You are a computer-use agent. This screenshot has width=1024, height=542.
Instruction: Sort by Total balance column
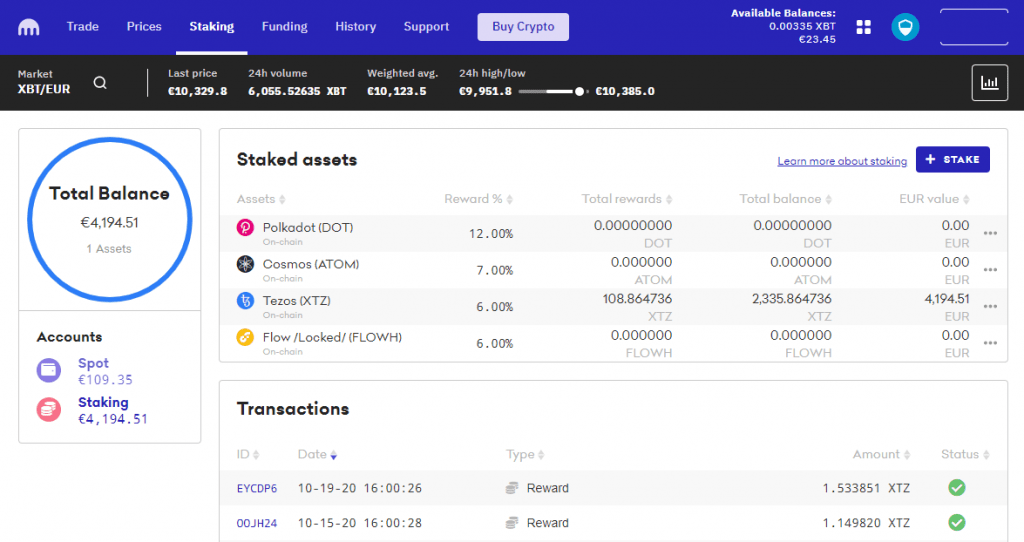click(786, 199)
